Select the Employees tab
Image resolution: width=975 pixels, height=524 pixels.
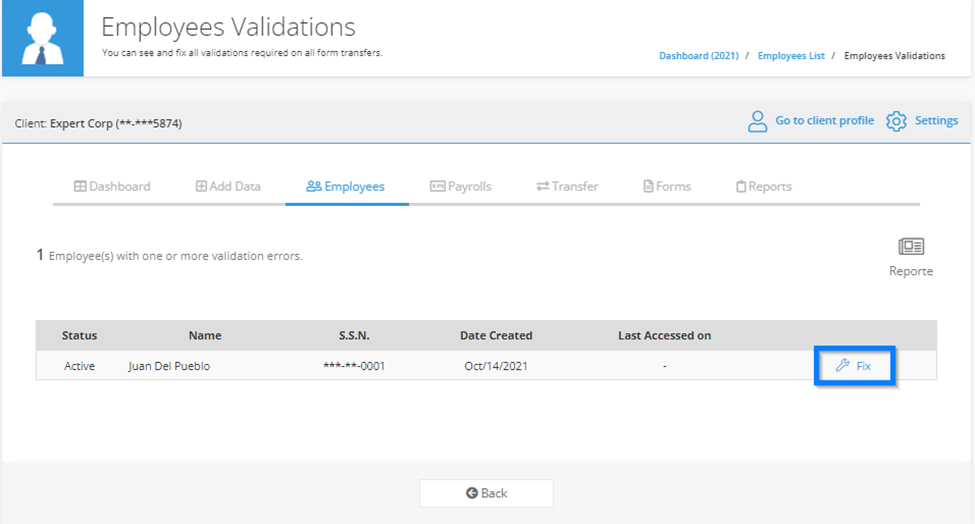(346, 186)
